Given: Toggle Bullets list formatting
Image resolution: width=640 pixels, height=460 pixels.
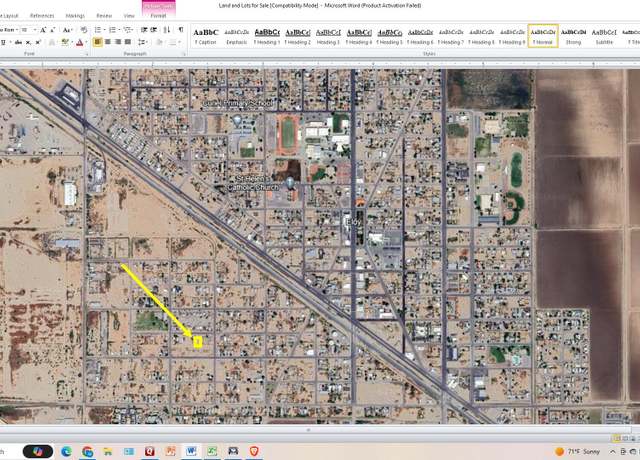Looking at the screenshot, I should (x=98, y=30).
